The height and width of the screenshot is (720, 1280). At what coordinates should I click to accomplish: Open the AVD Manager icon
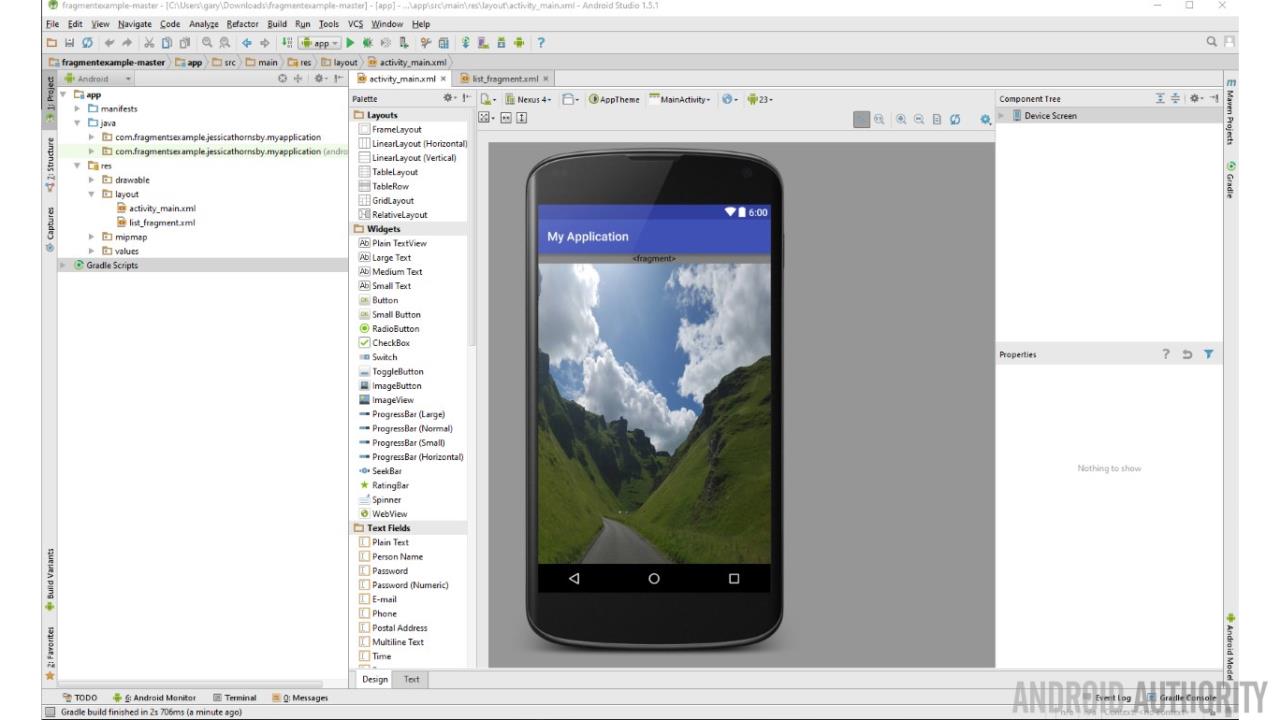(x=483, y=43)
